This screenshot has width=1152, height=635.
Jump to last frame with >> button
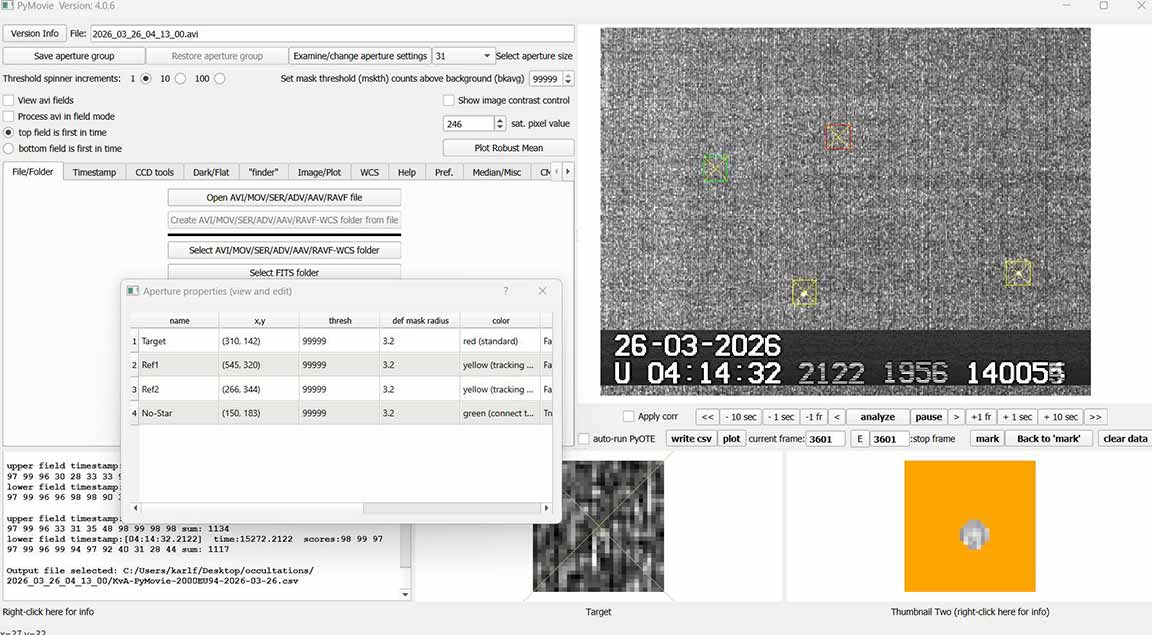(1095, 417)
